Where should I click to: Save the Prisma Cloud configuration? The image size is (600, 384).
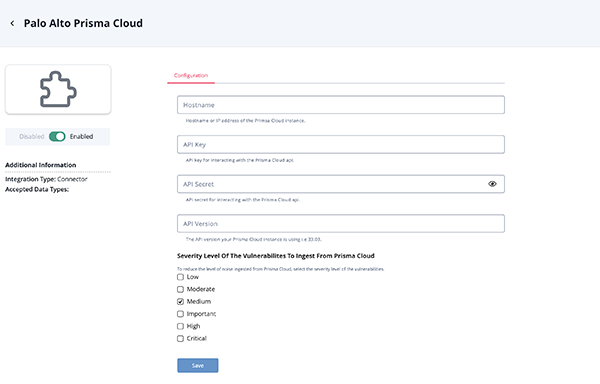pos(197,365)
